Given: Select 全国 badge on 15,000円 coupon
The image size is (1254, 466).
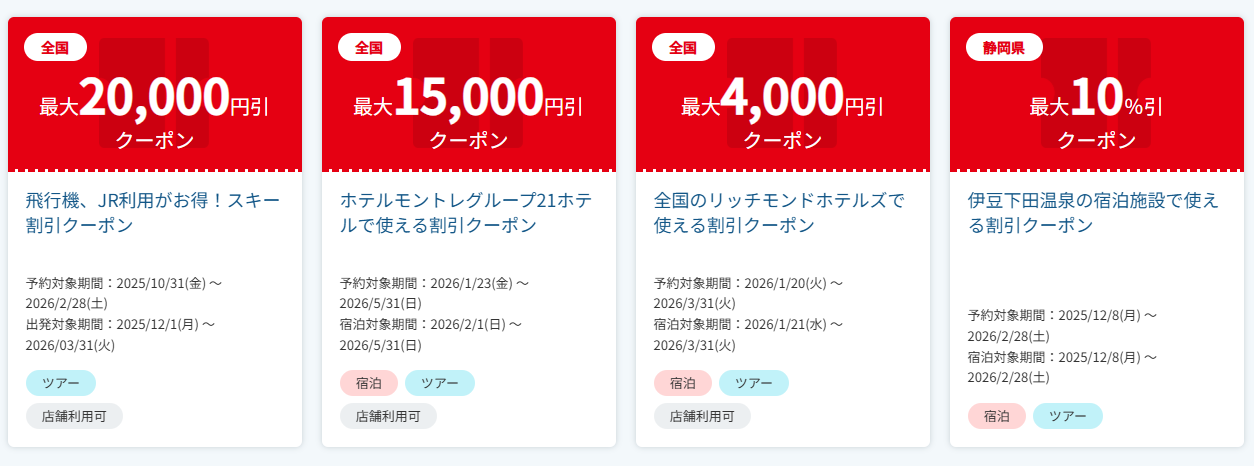Looking at the screenshot, I should pos(369,47).
